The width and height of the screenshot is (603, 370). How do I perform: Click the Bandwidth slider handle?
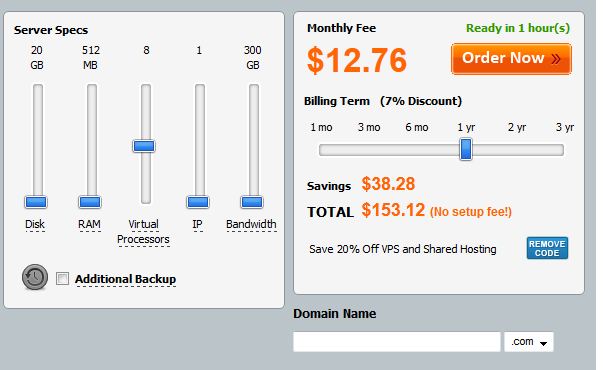pos(252,202)
